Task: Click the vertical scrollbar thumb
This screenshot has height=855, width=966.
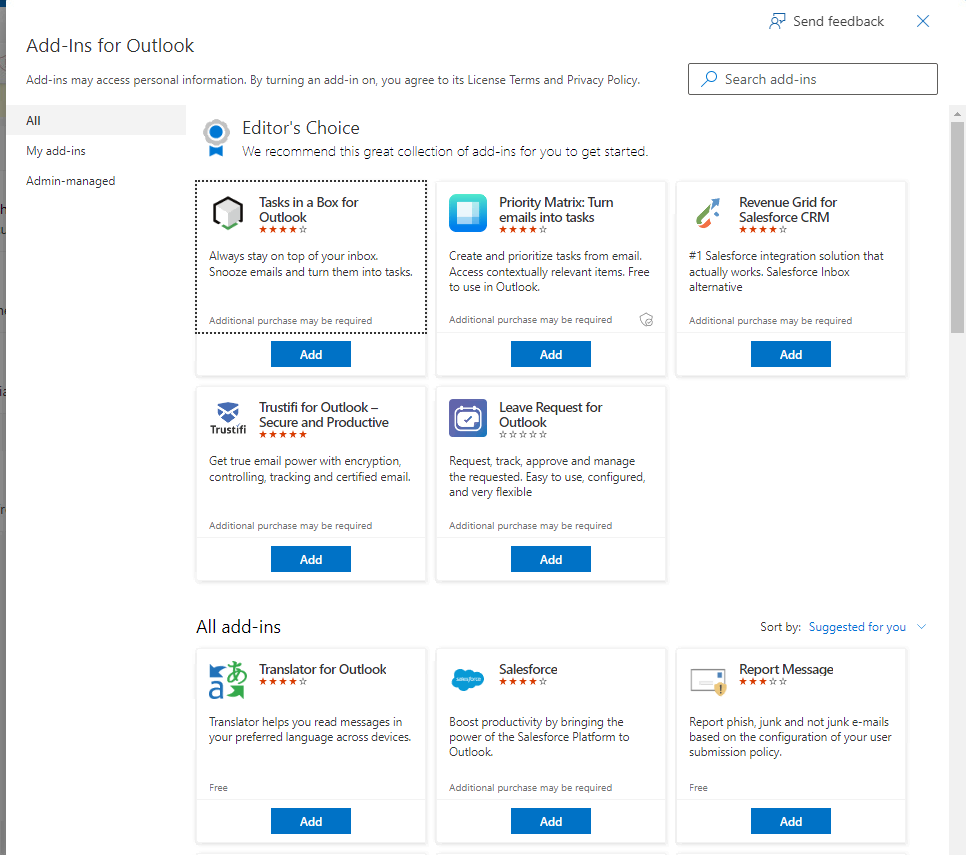Action: (957, 227)
